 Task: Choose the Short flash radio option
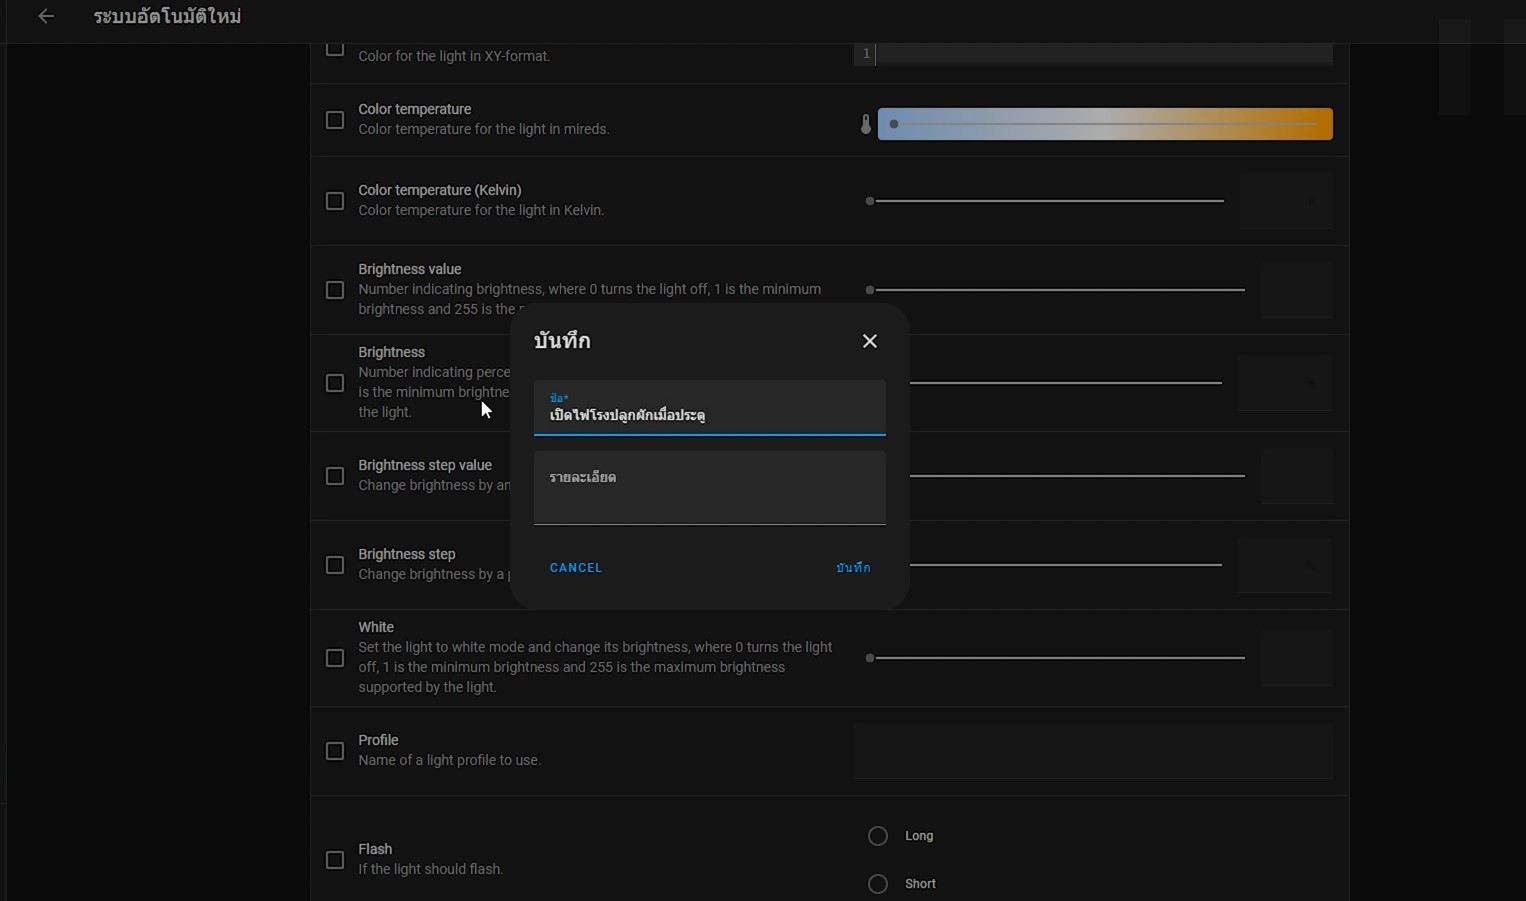tap(877, 884)
